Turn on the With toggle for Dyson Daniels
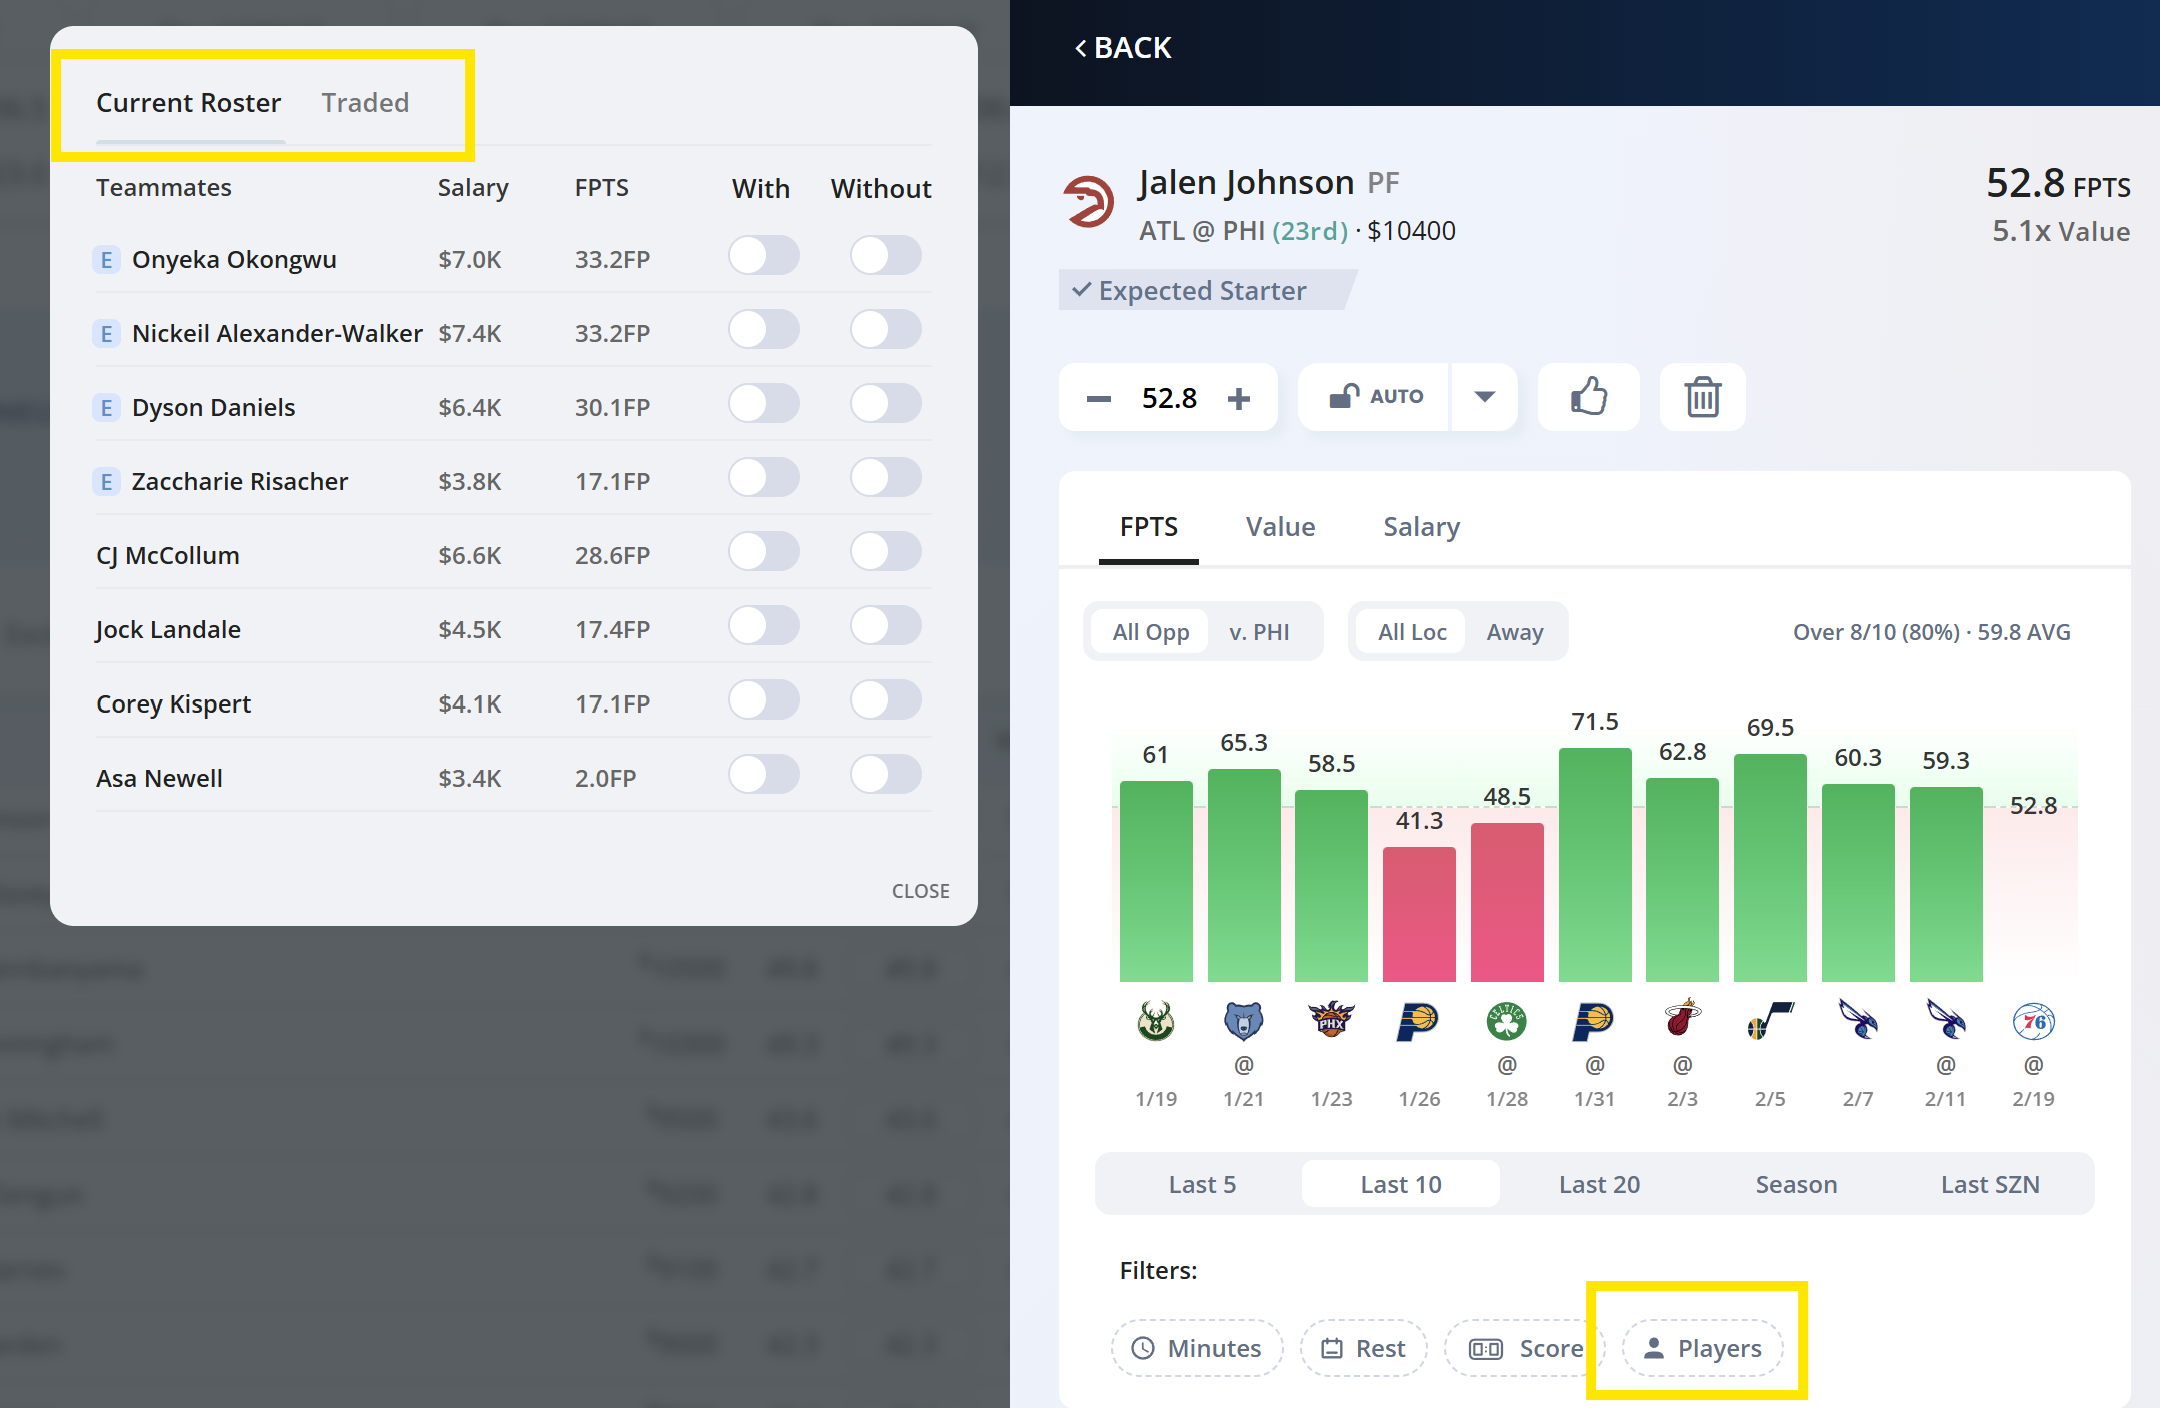This screenshot has width=2160, height=1408. pos(764,404)
